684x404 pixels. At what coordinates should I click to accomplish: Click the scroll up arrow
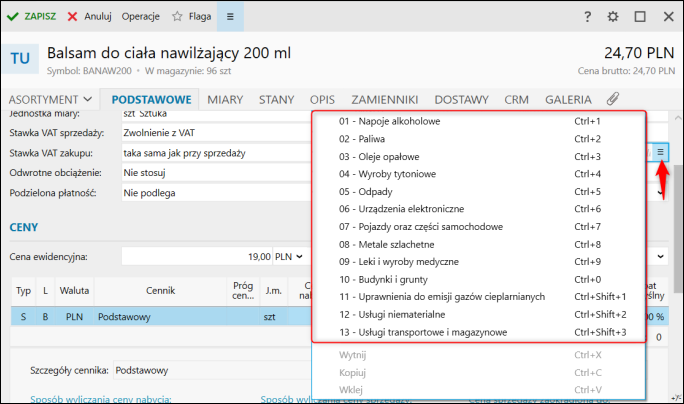(677, 118)
